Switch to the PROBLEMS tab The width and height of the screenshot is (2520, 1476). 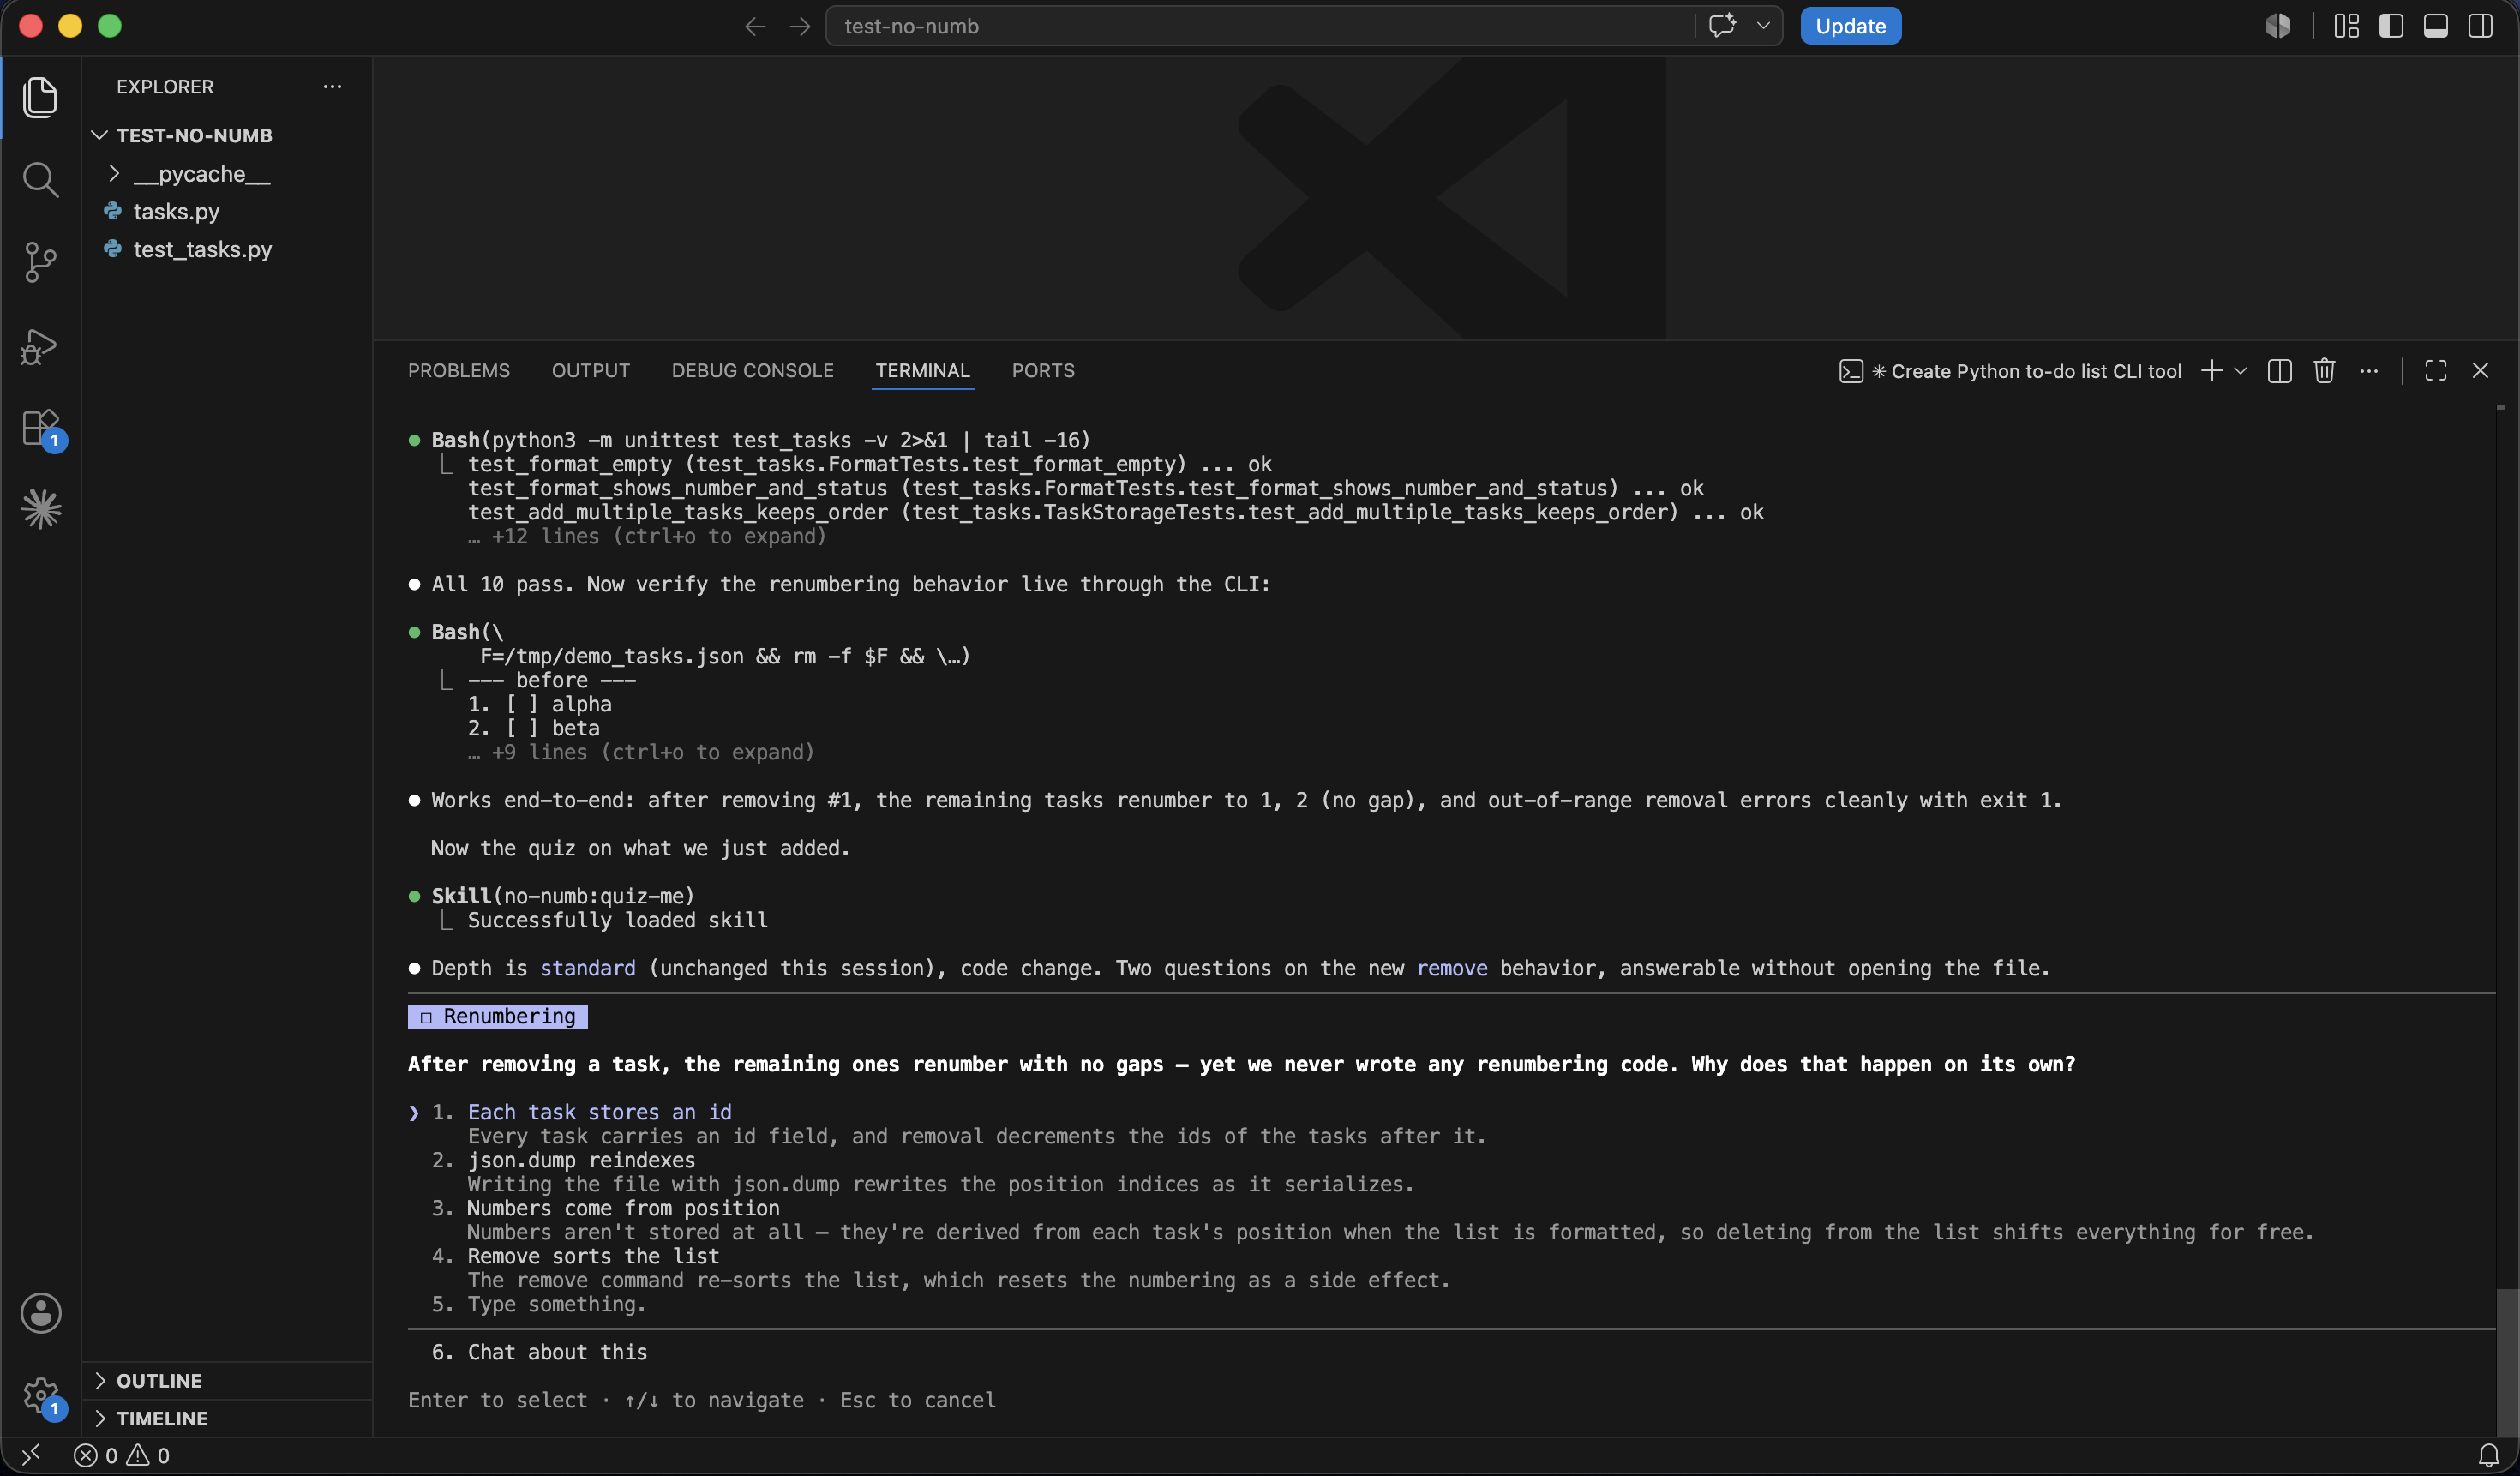point(459,371)
